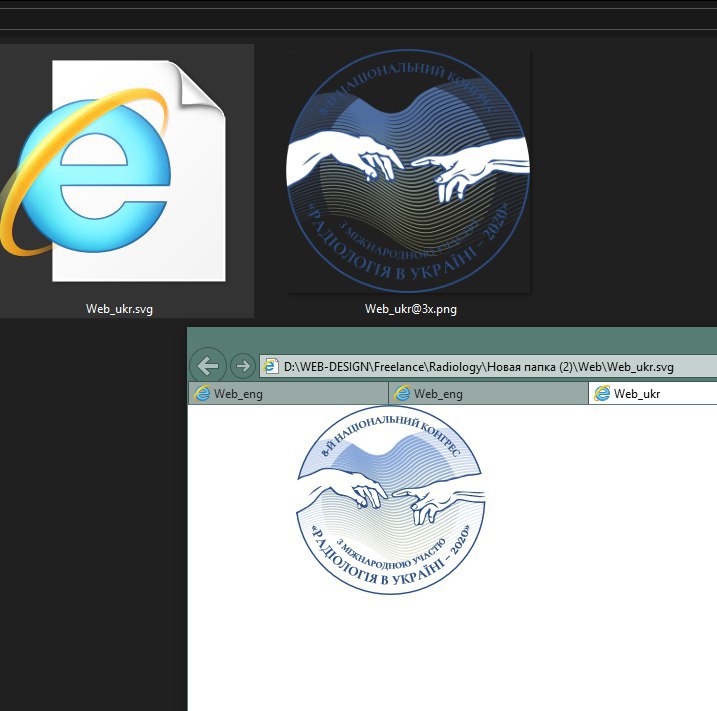The image size is (717, 711).
Task: Go back in Internet Explorer
Action: [x=208, y=366]
